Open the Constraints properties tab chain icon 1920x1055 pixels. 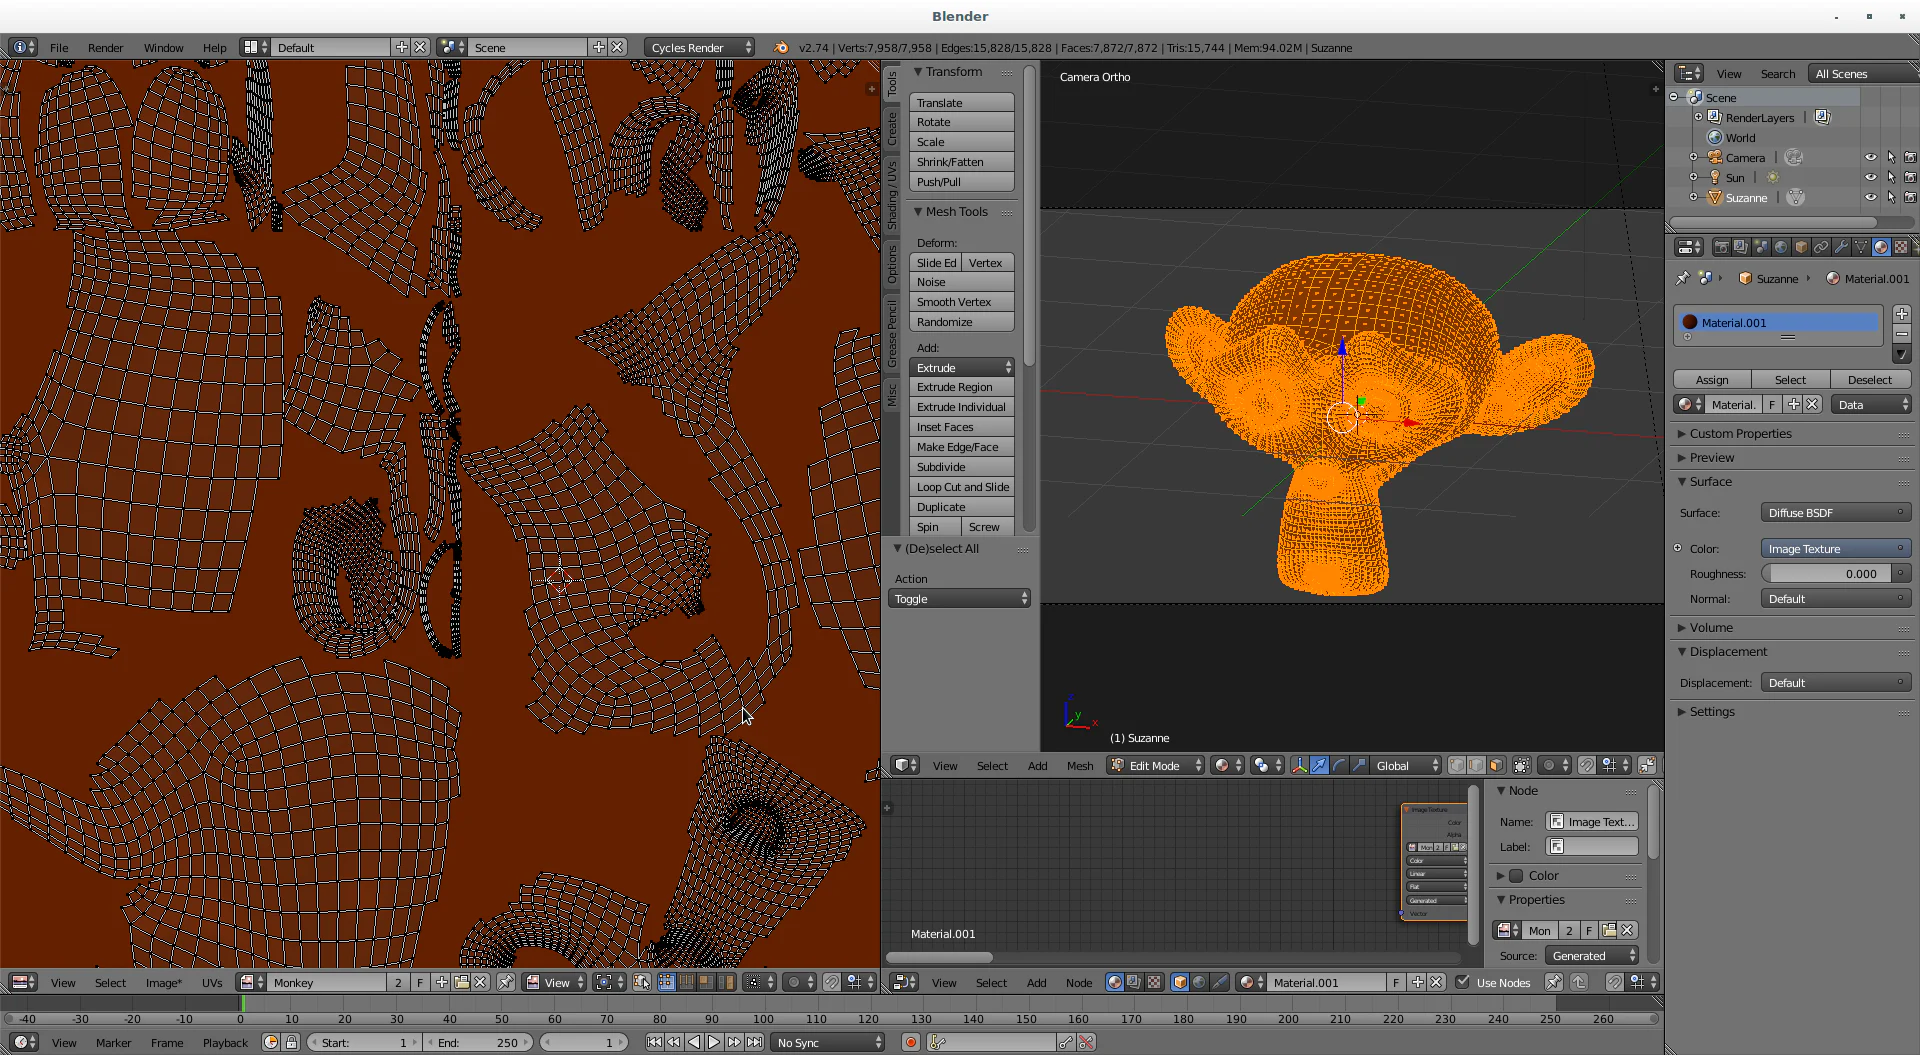(1821, 247)
